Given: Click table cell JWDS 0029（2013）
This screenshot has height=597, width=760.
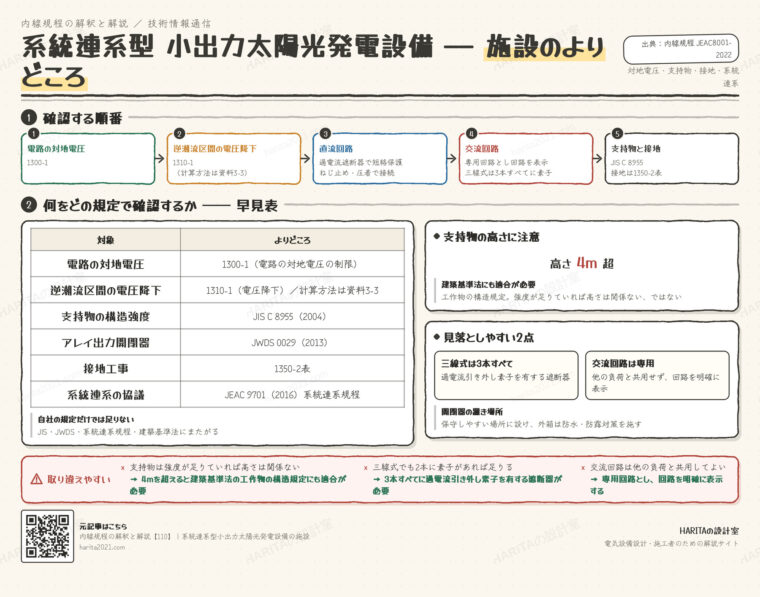Looking at the screenshot, I should coord(292,343).
